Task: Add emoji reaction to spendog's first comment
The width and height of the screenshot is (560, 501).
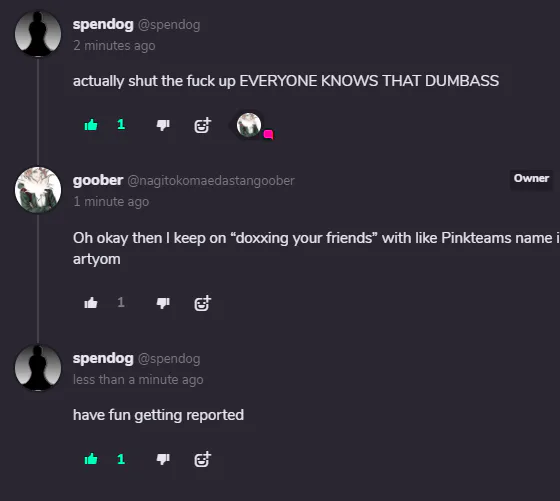Action: (x=202, y=125)
